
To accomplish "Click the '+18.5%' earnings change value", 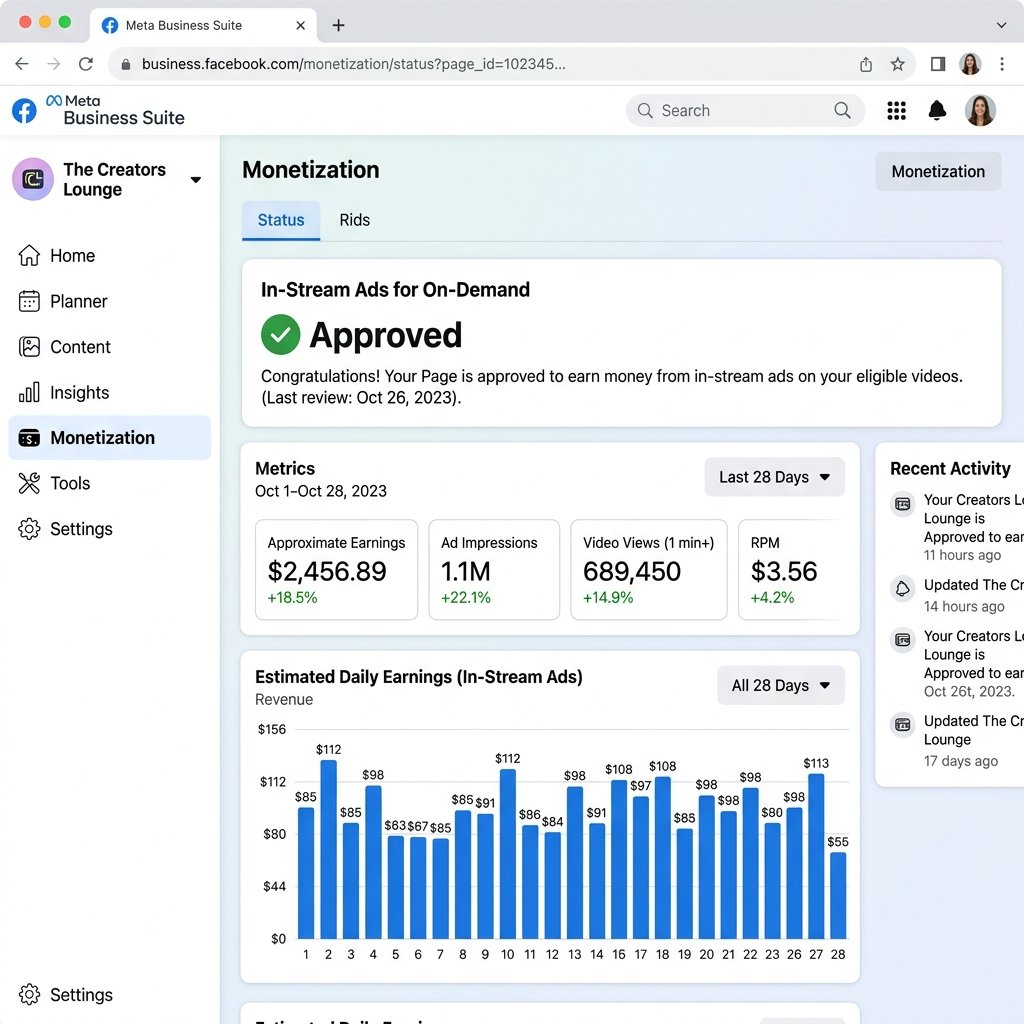I will point(292,598).
